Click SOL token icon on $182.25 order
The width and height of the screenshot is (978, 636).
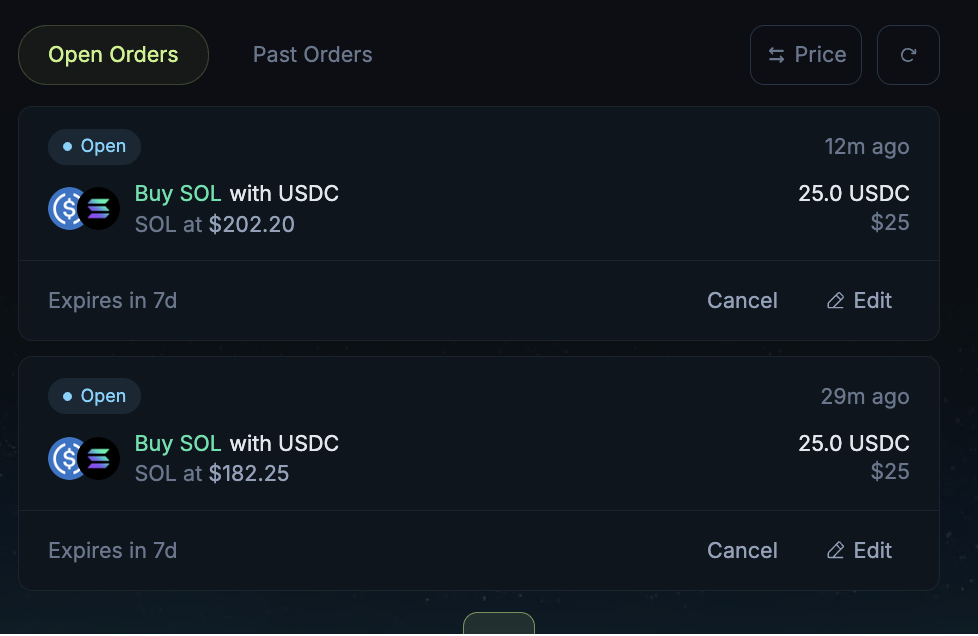tap(99, 458)
